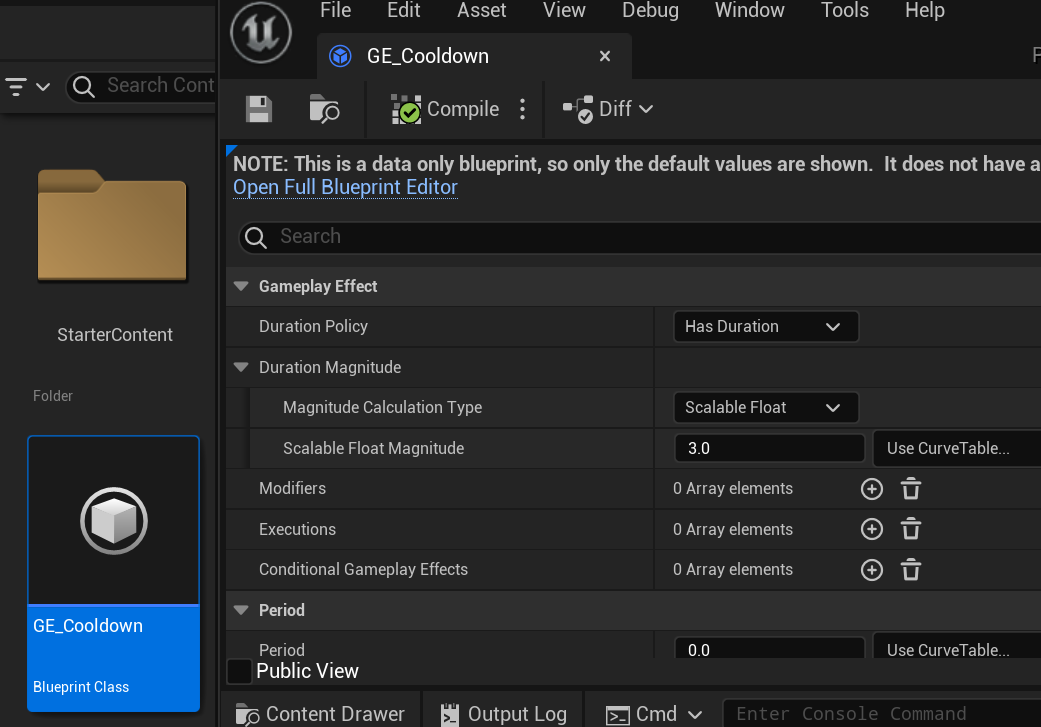
Task: Open Full Blueprint Editor
Action: tap(345, 187)
